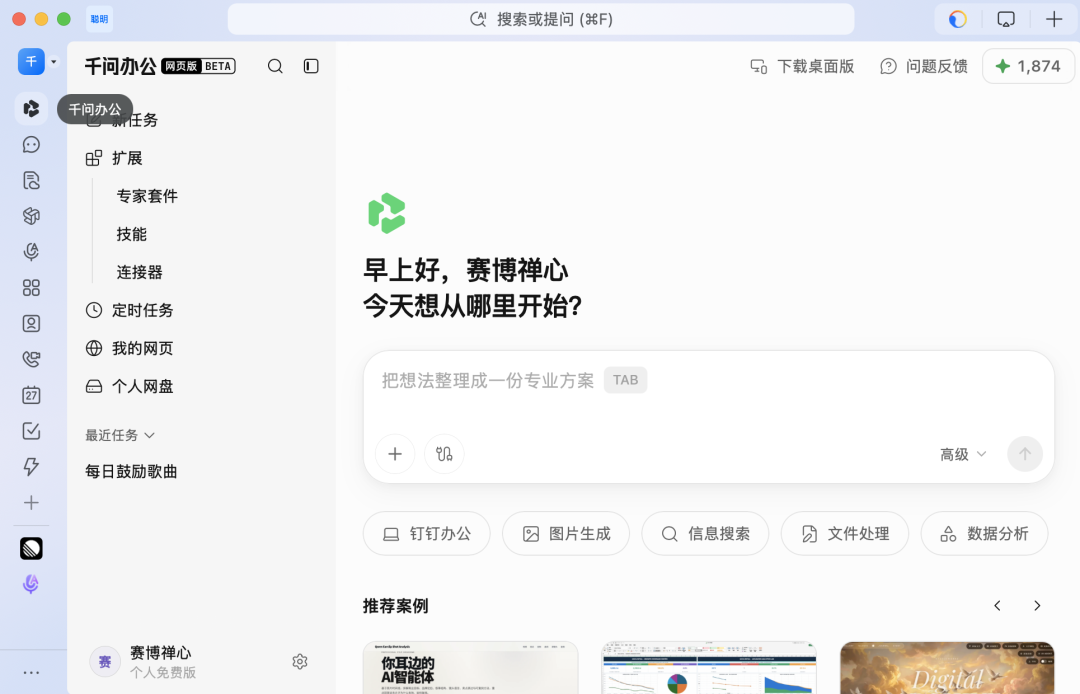
Task: Open the 千问办公 icon in the left dock
Action: tap(31, 109)
